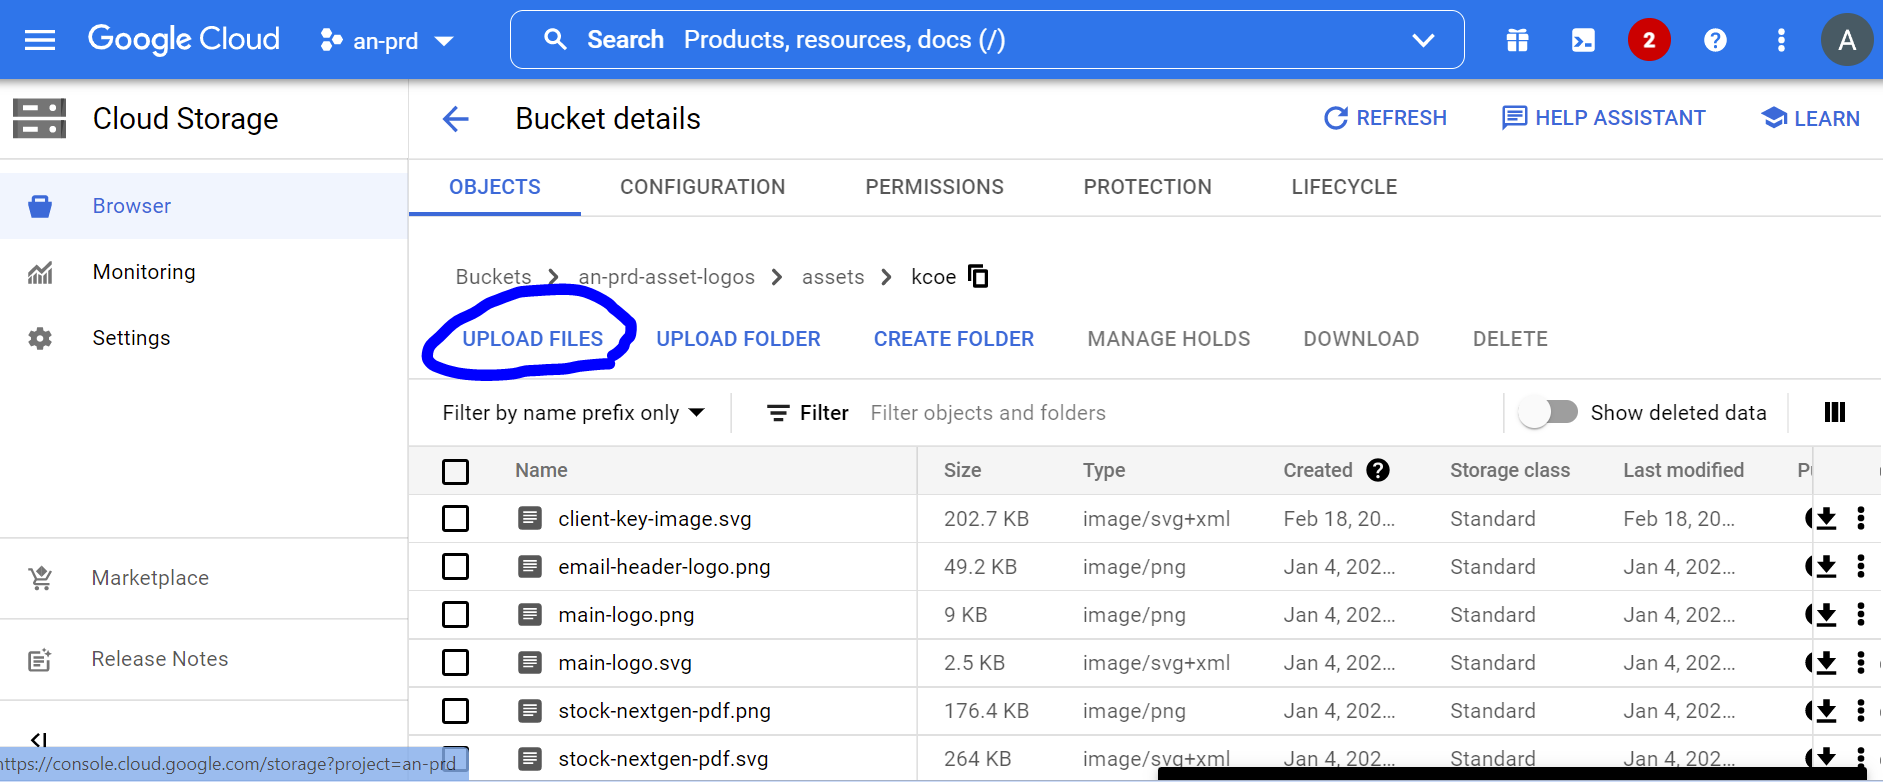
Task: Click the Google Cloud logo
Action: pyautogui.click(x=184, y=39)
